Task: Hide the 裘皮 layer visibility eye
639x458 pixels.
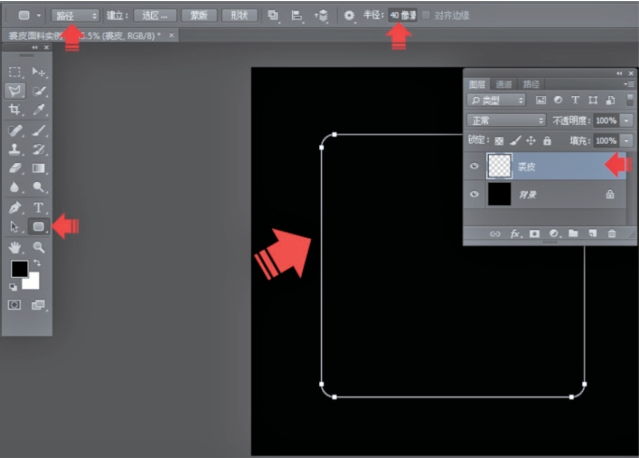Action: click(474, 165)
